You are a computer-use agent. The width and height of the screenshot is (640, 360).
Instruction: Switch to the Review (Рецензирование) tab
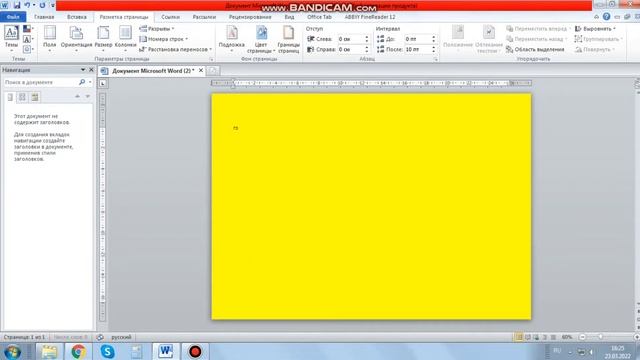[250, 17]
